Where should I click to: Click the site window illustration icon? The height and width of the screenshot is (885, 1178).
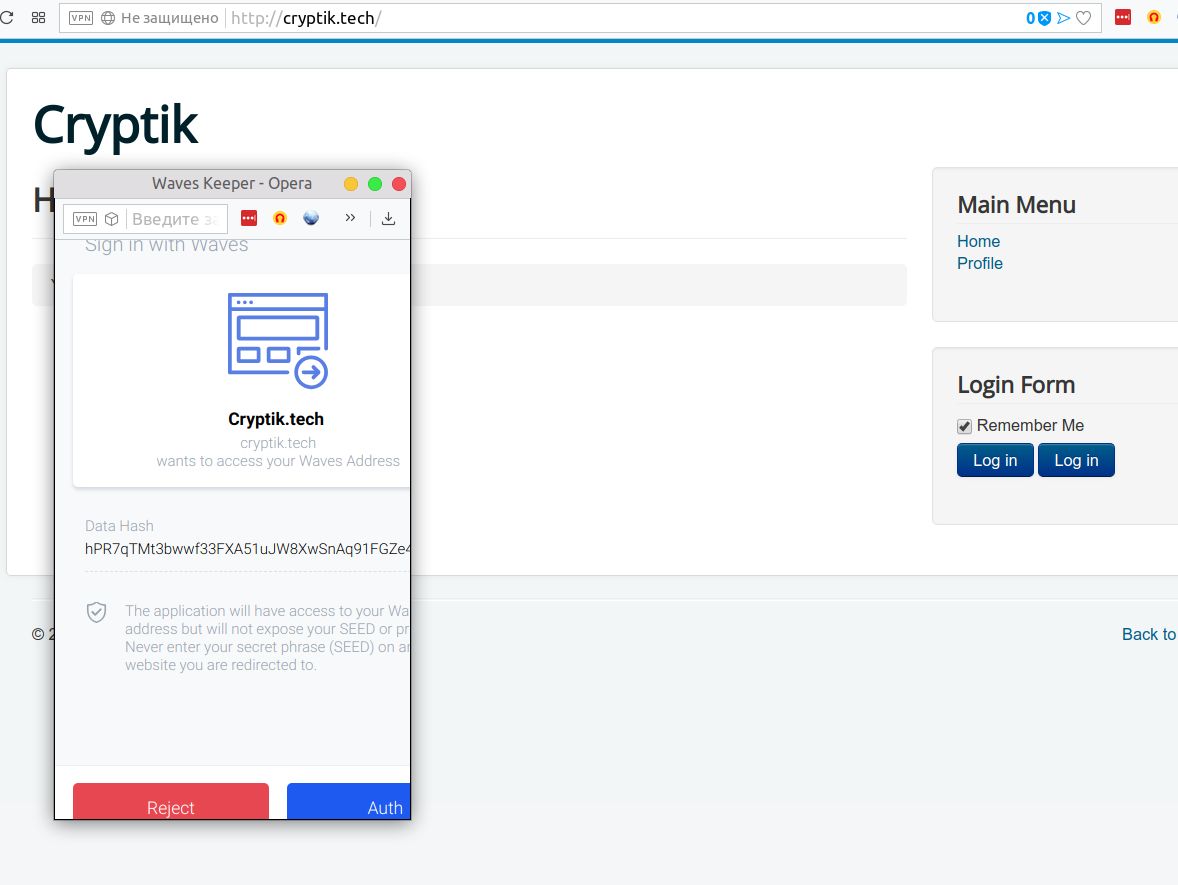point(278,340)
